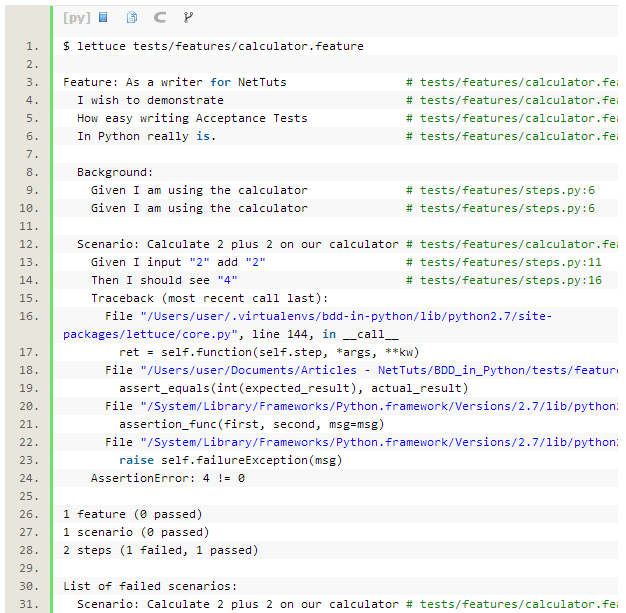This screenshot has width=626, height=613.
Task: Click line number 24 in the gutter
Action: 32,478
